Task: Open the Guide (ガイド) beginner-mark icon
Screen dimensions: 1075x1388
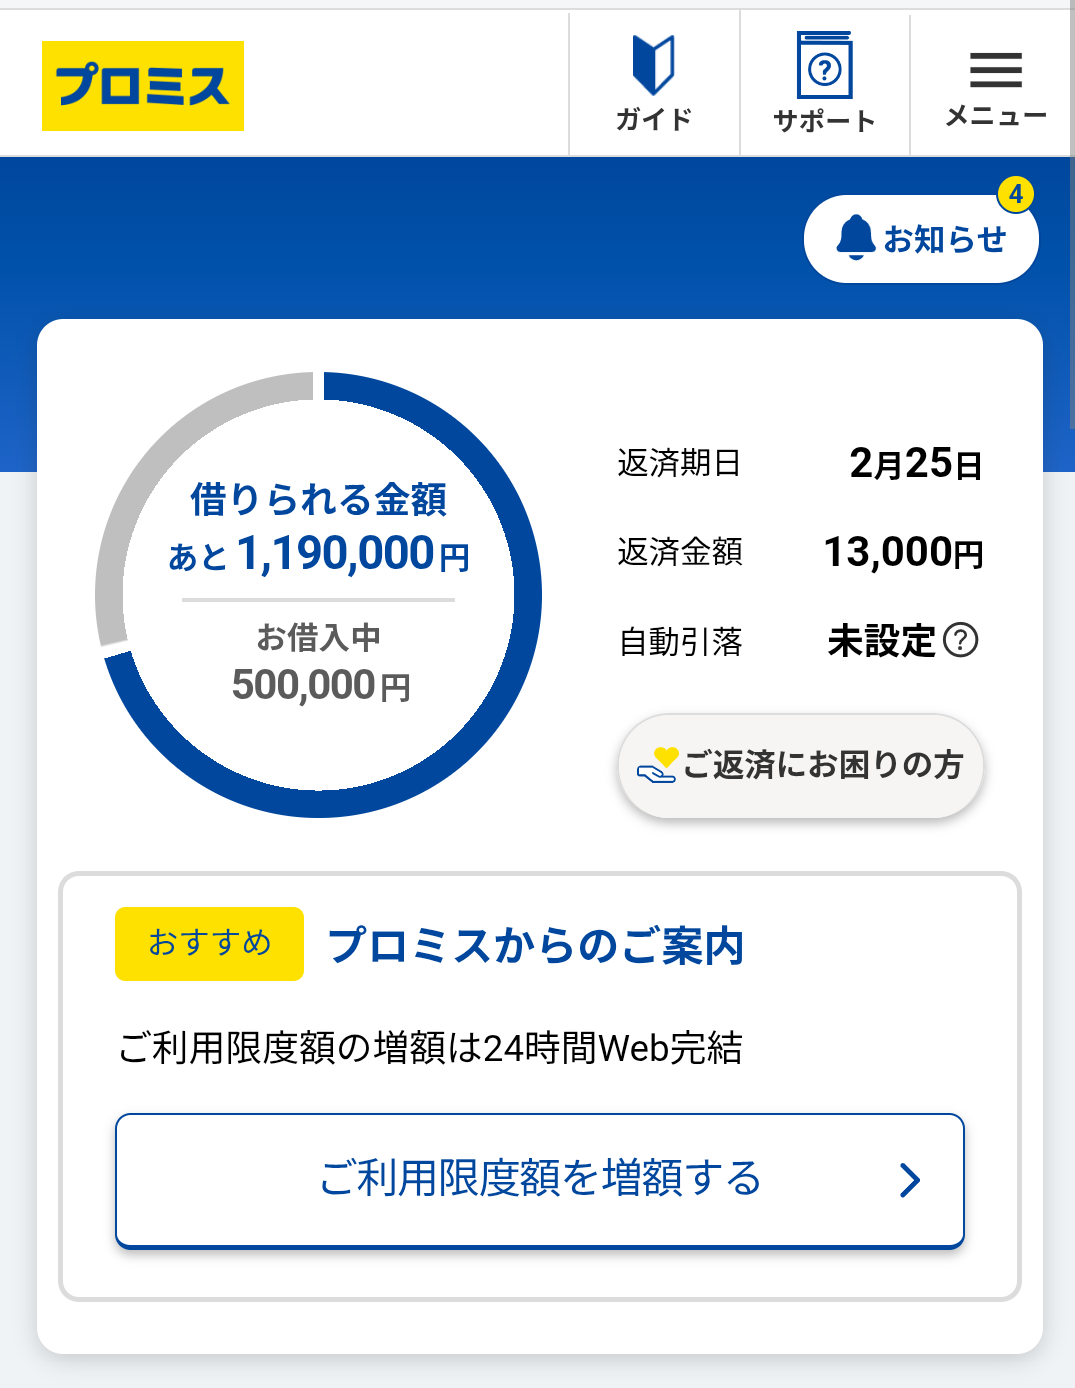Action: click(654, 66)
